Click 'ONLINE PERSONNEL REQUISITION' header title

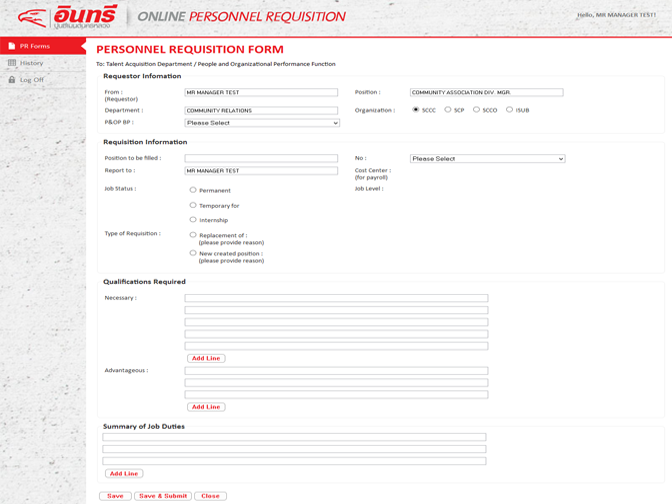click(x=241, y=17)
